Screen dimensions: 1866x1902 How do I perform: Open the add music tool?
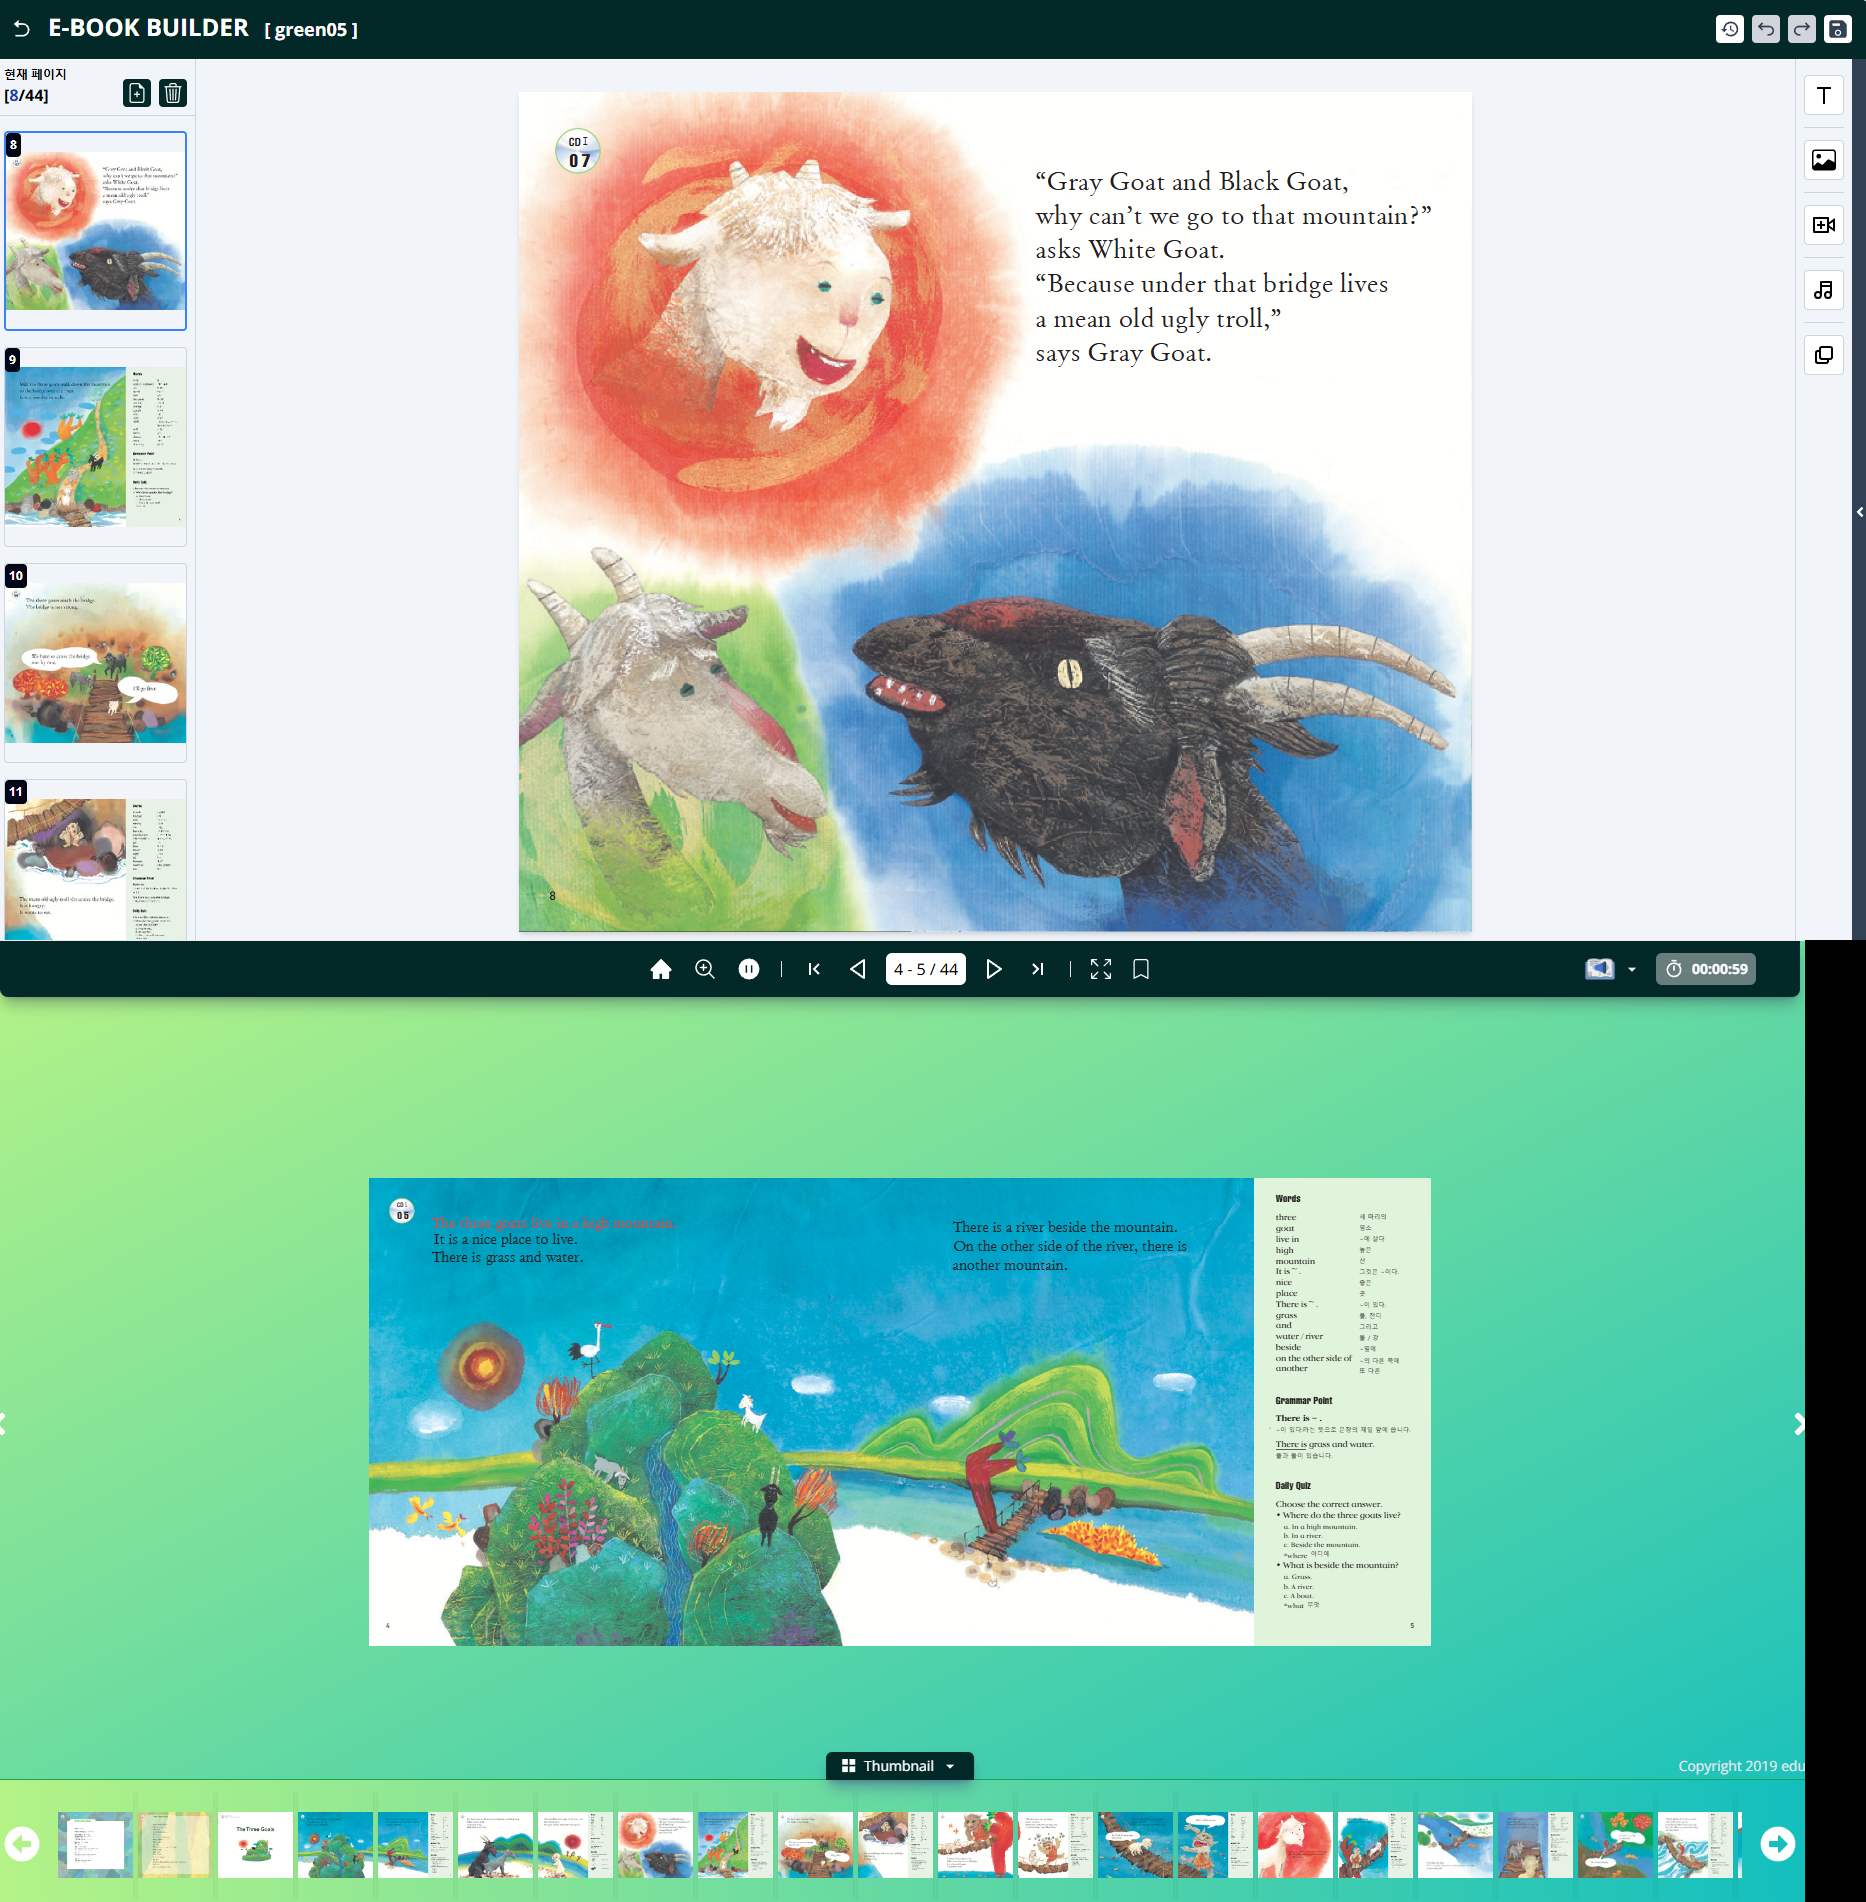click(1823, 290)
